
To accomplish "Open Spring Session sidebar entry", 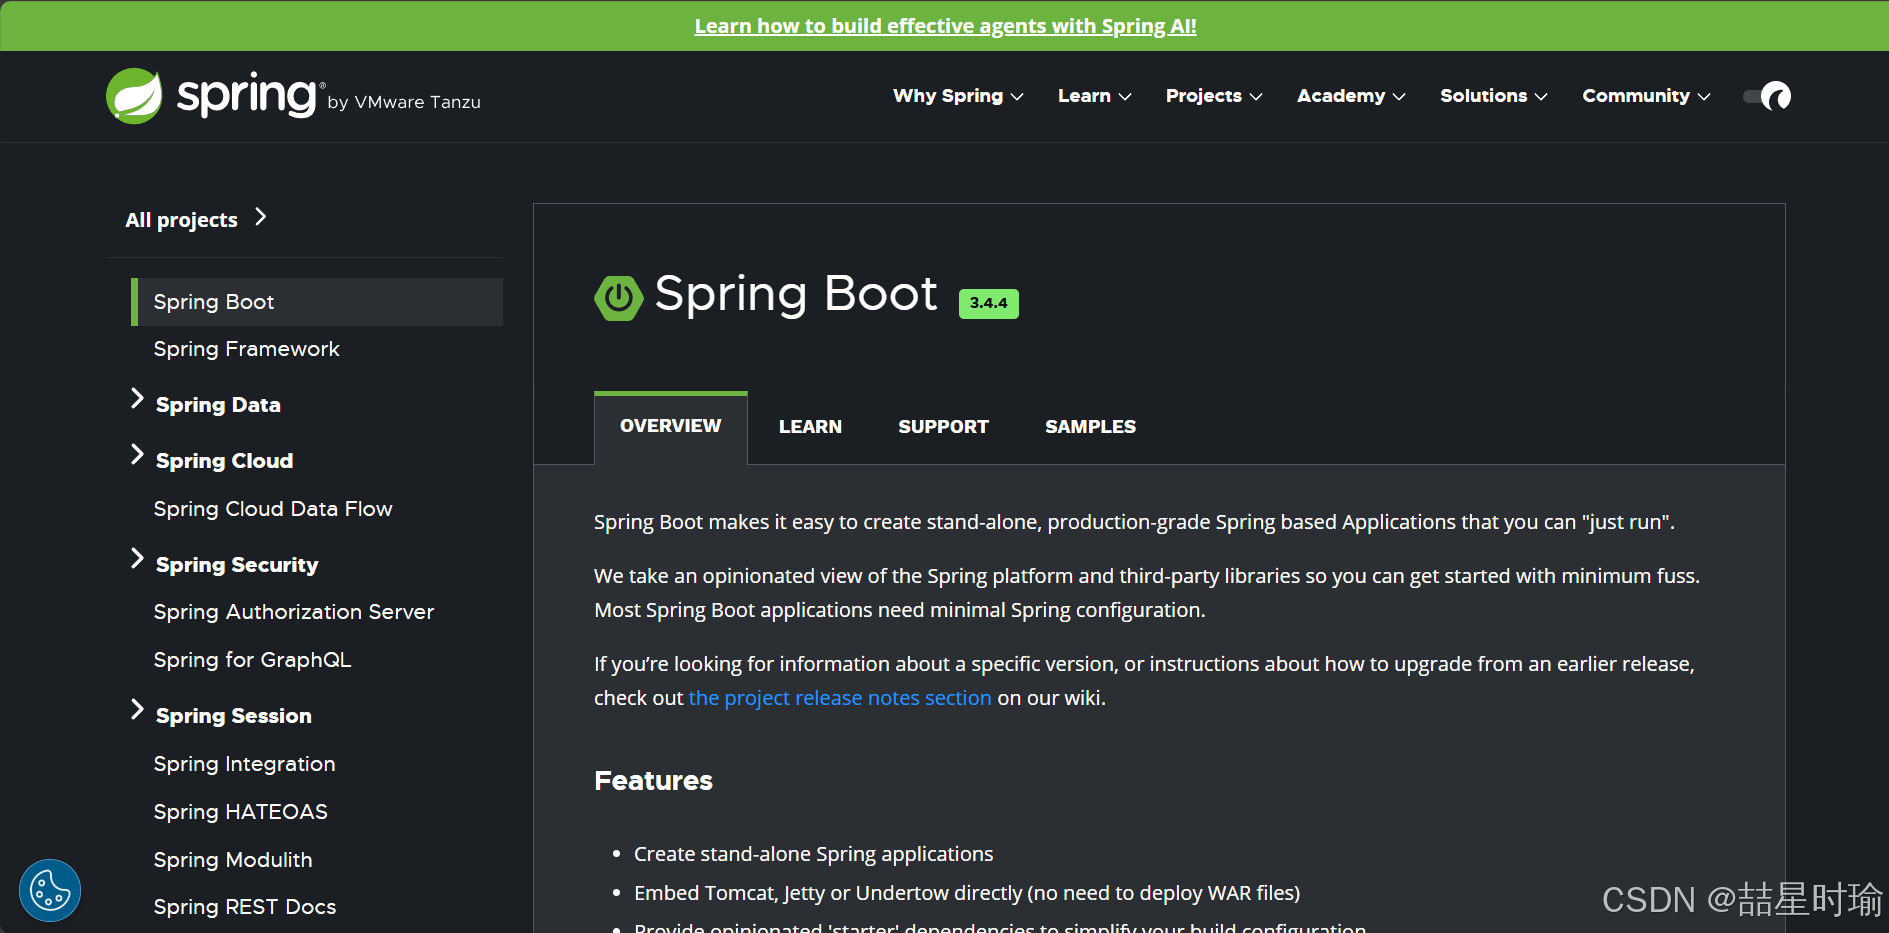I will pos(233,716).
